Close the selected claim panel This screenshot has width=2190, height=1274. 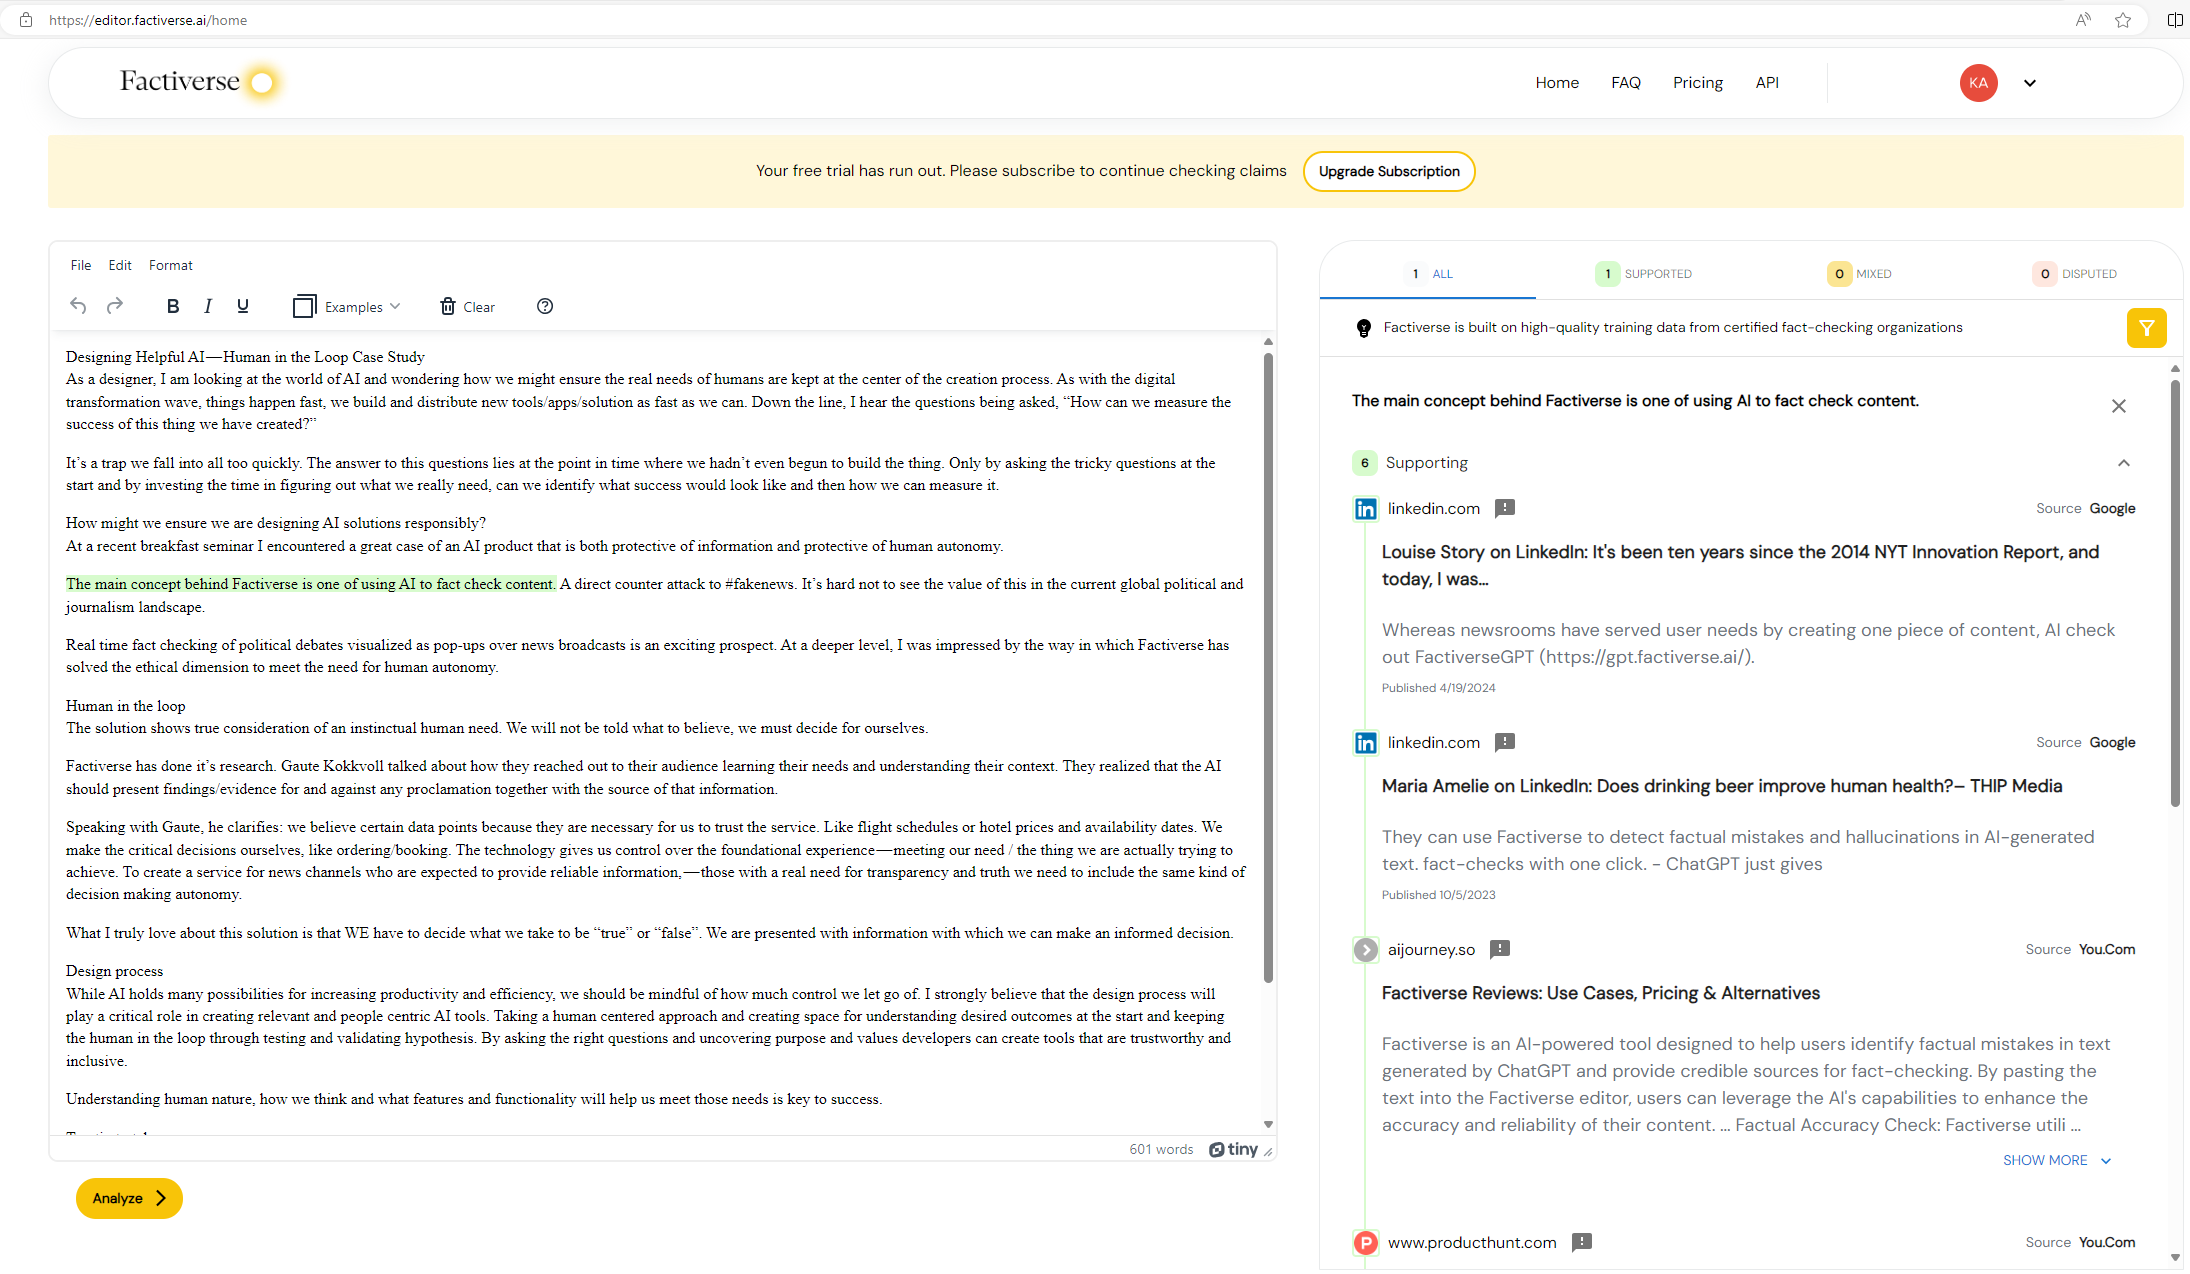(x=2118, y=406)
